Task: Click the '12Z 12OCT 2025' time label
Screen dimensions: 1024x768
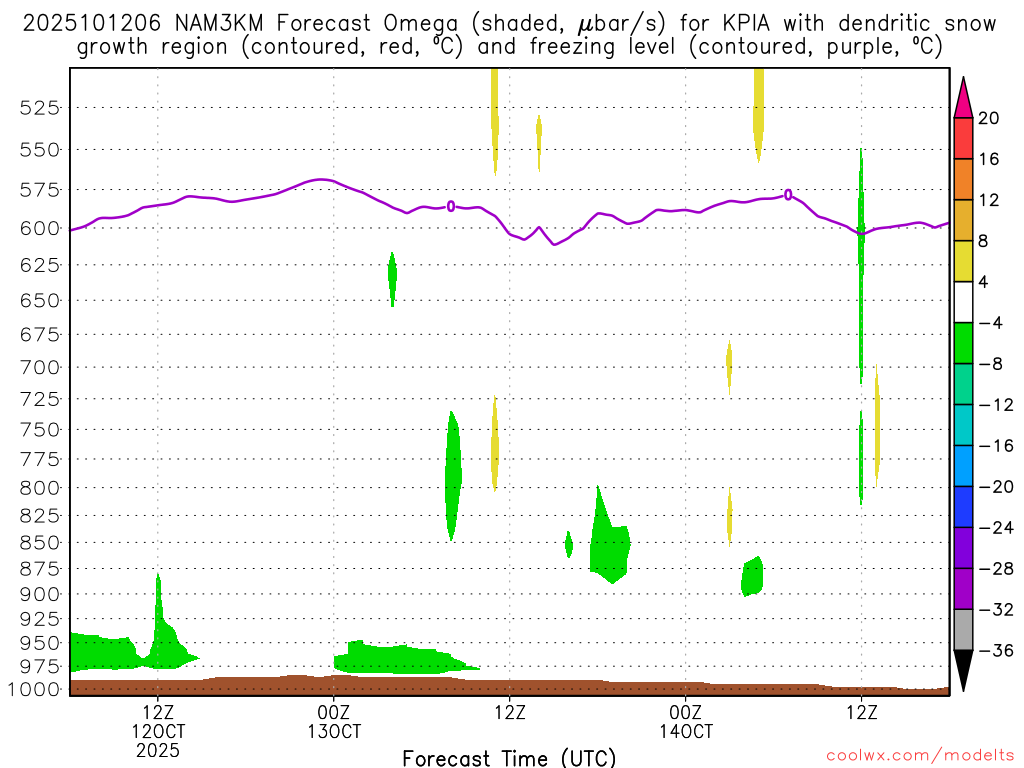Action: 158,731
